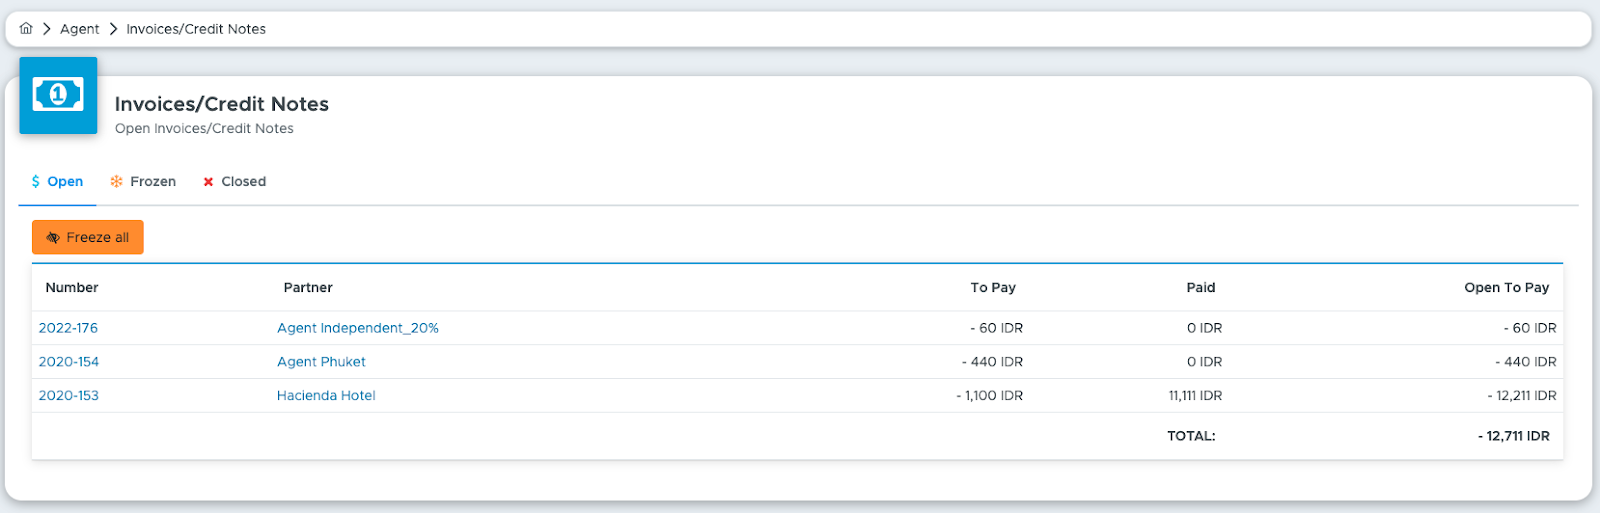Open the Agent breadcrumb link
The image size is (1600, 513).
[x=80, y=29]
